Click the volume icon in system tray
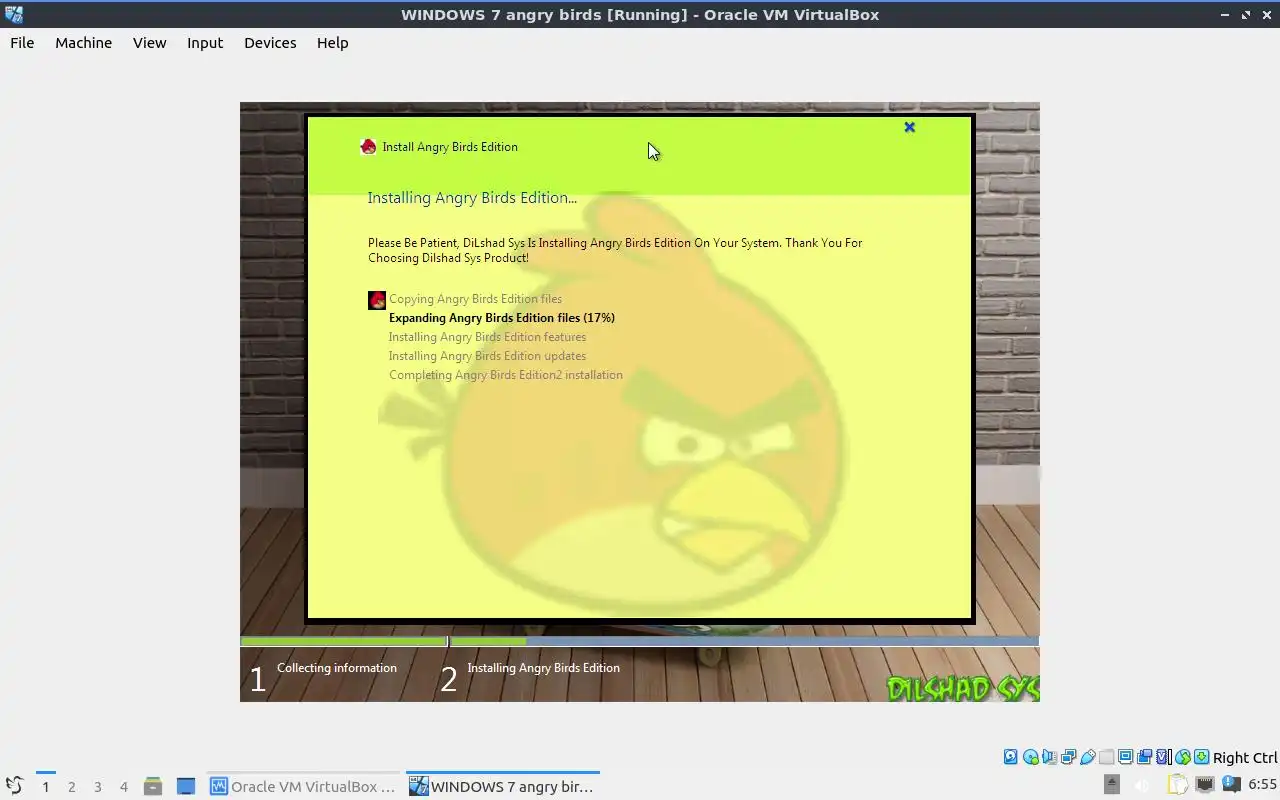1280x800 pixels. click(1143, 785)
